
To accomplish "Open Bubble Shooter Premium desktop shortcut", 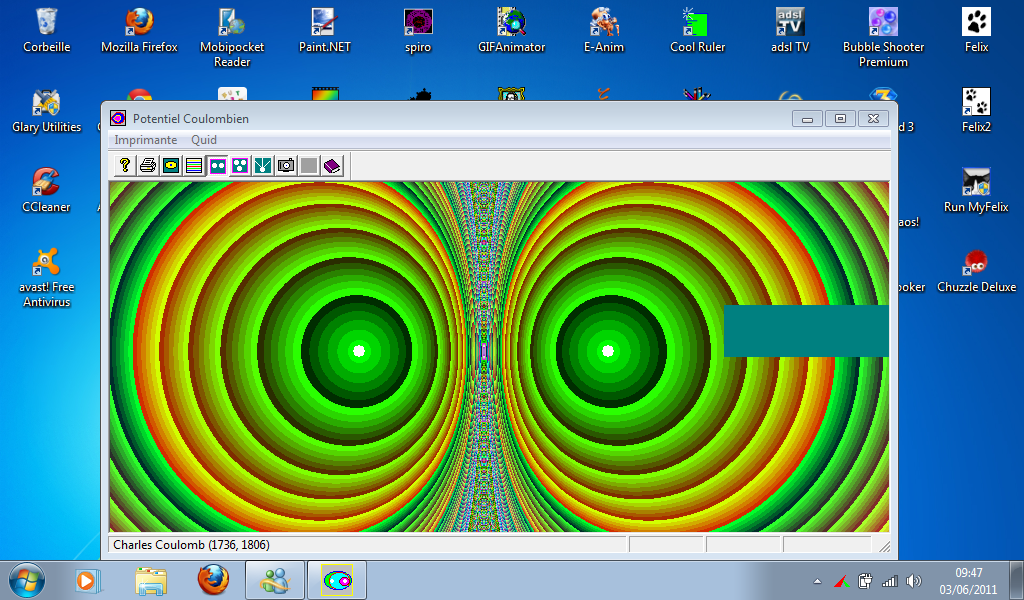I will coord(882,35).
